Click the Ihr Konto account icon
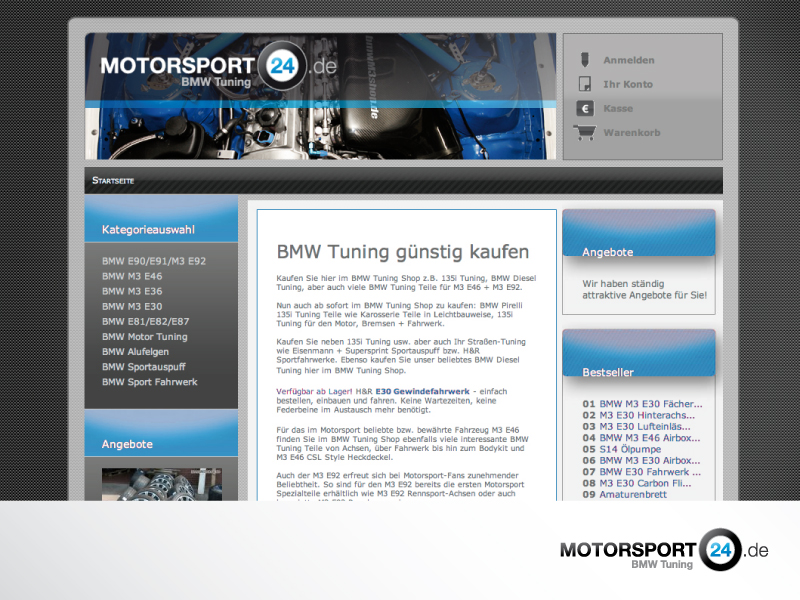800x600 pixels. [x=585, y=84]
